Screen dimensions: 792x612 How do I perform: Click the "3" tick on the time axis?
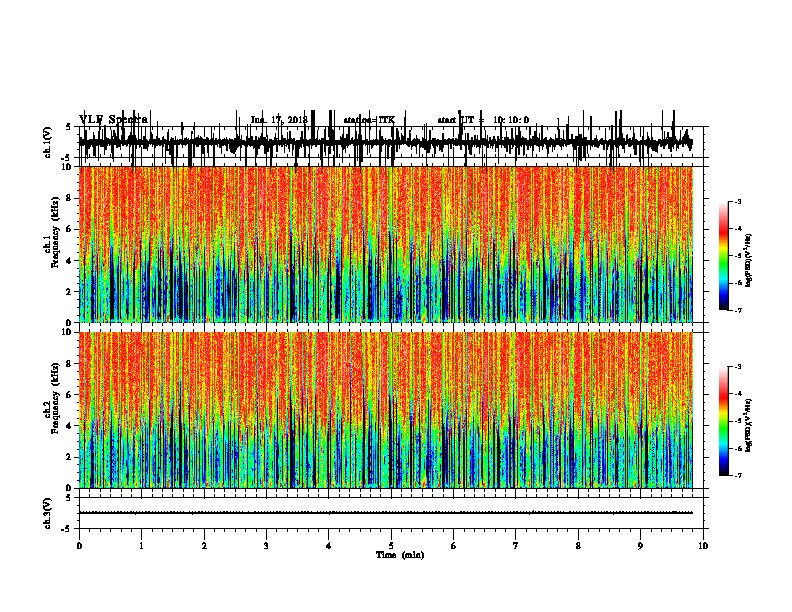pos(266,546)
